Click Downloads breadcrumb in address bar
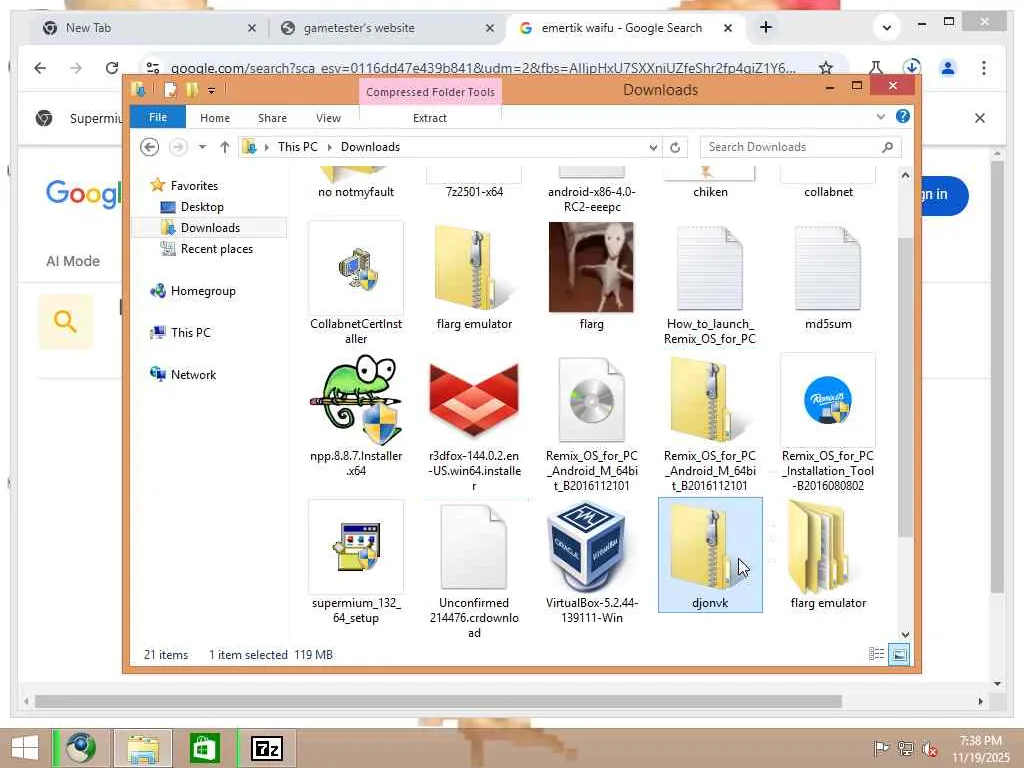This screenshot has height=768, width=1024. (370, 147)
